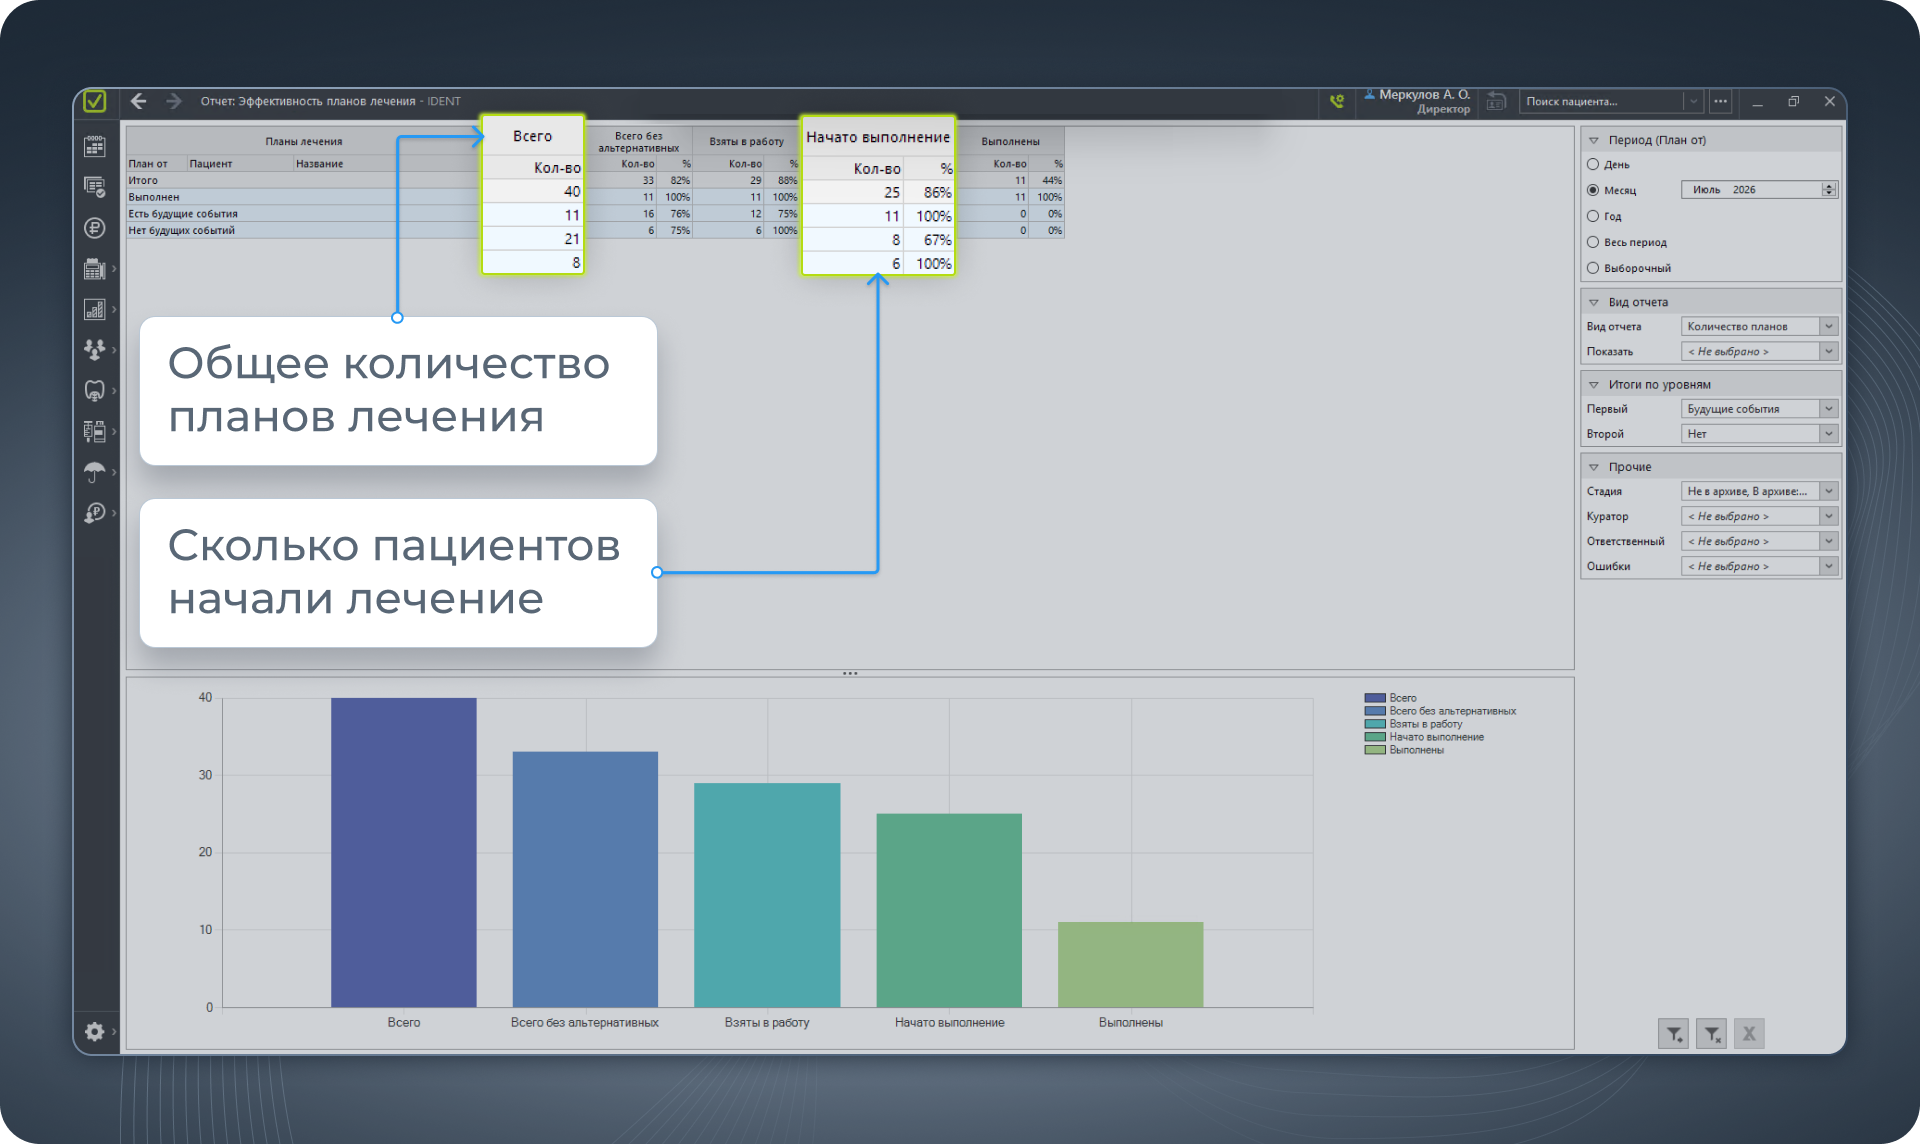Click the Взяты в работу legend swatch
Screen dimensions: 1920x1144
[x=1375, y=724]
